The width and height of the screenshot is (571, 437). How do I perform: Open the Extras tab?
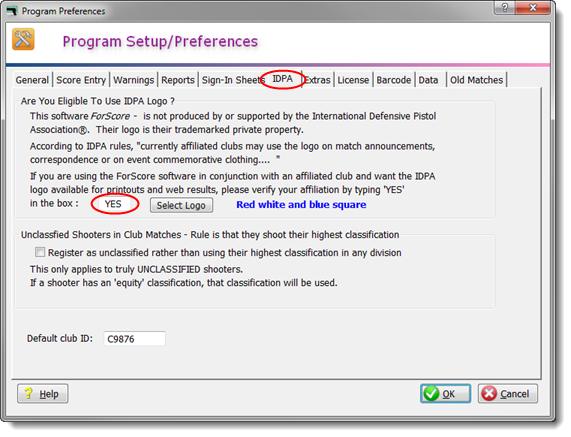[x=317, y=80]
